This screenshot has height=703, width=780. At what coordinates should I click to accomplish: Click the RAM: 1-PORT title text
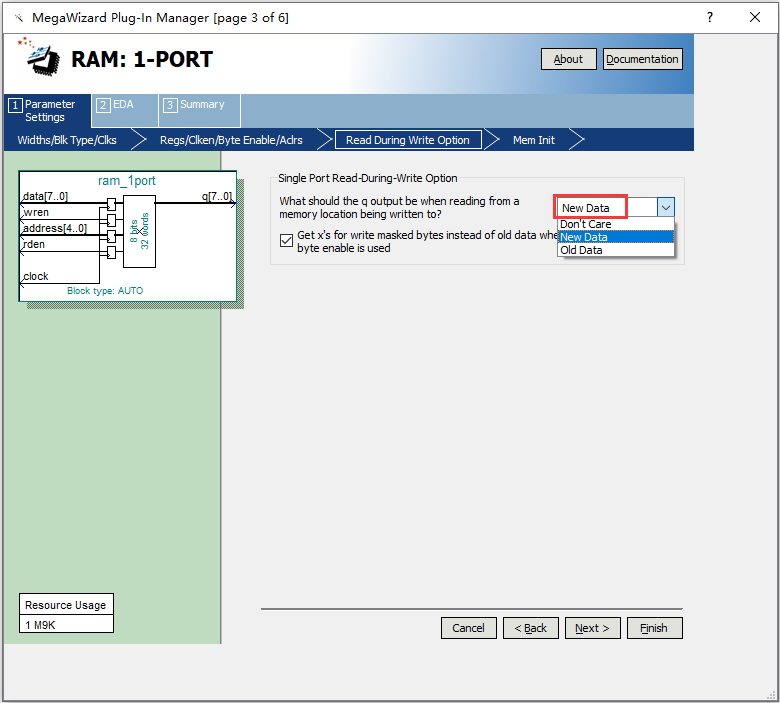pos(142,59)
